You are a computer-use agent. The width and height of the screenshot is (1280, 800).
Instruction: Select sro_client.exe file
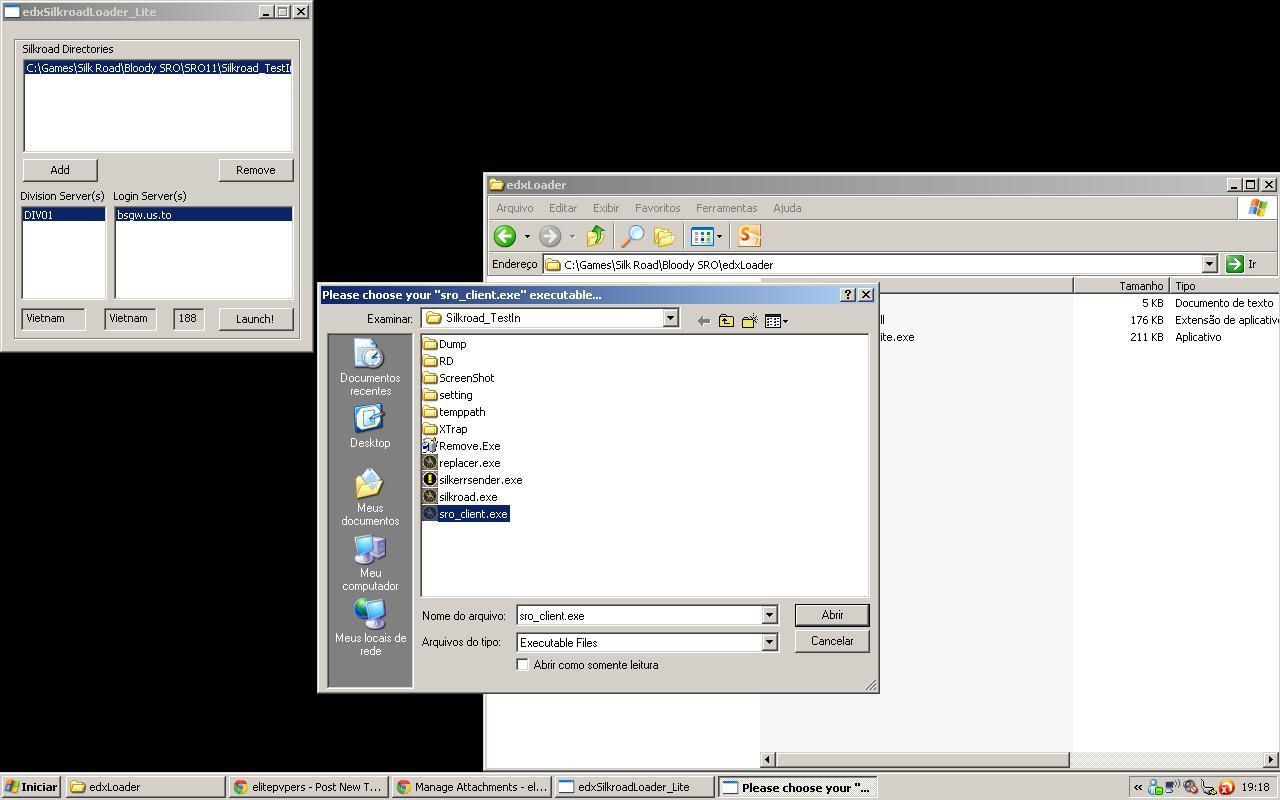tap(466, 514)
